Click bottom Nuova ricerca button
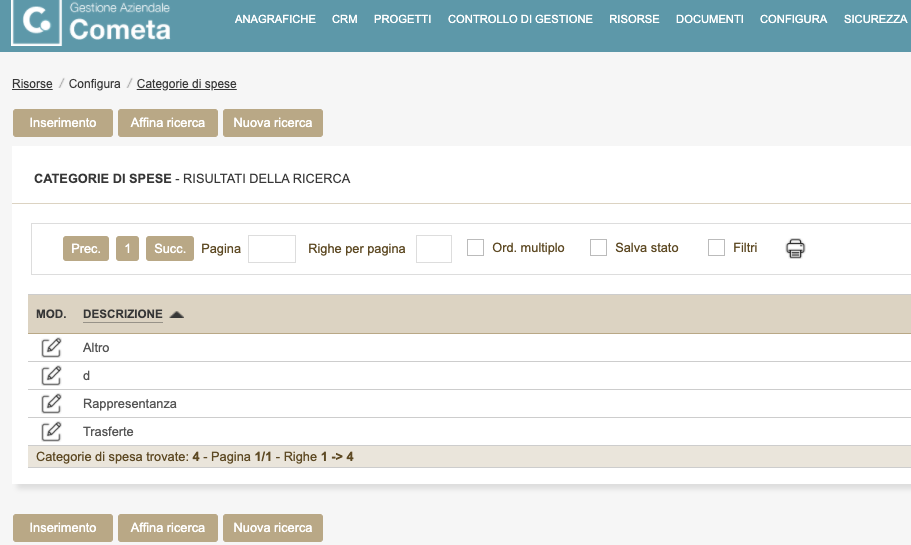 pos(272,528)
